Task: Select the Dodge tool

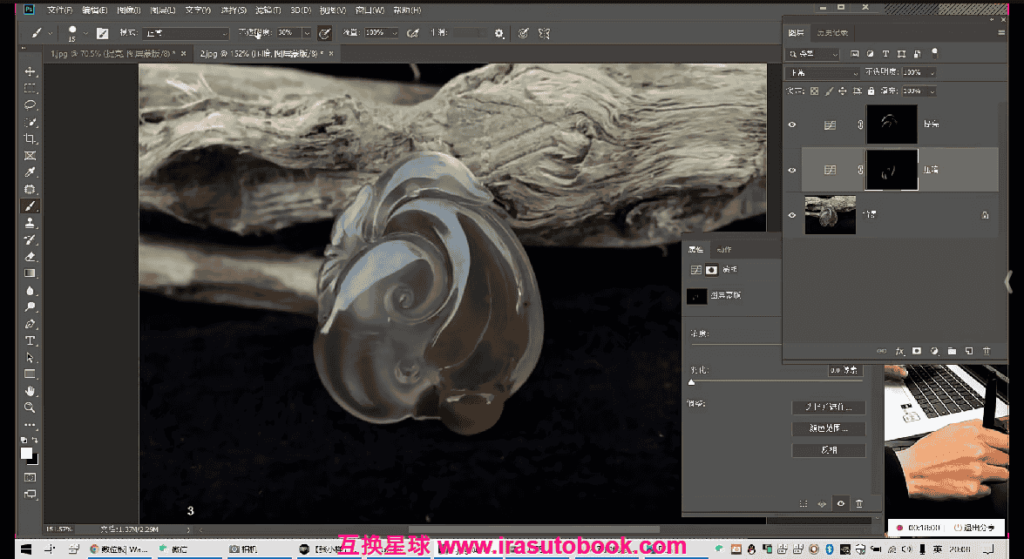Action: tap(29, 307)
